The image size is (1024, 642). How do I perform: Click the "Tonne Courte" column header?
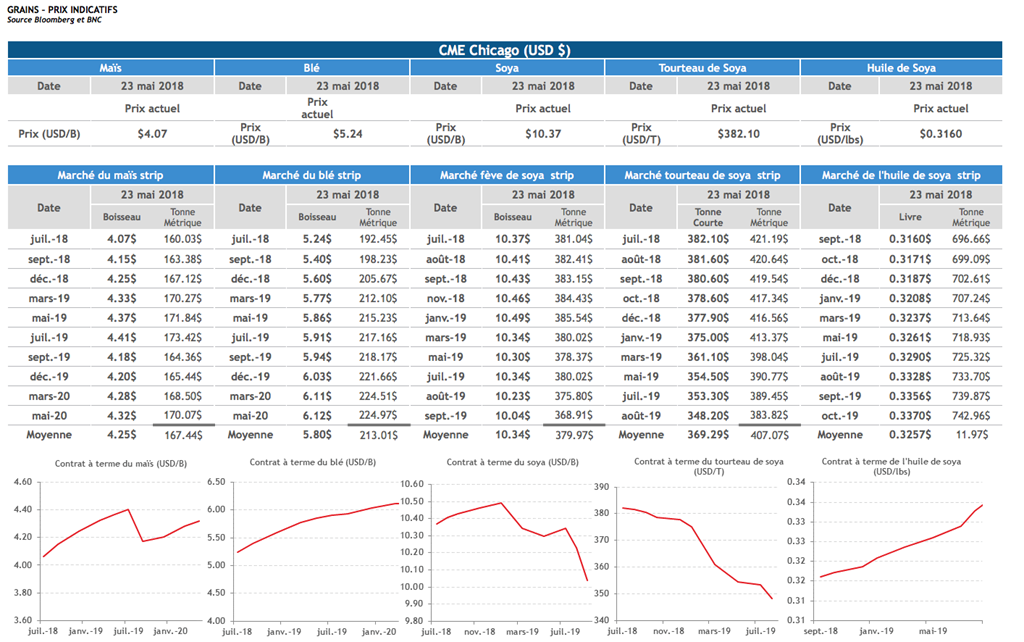(708, 217)
